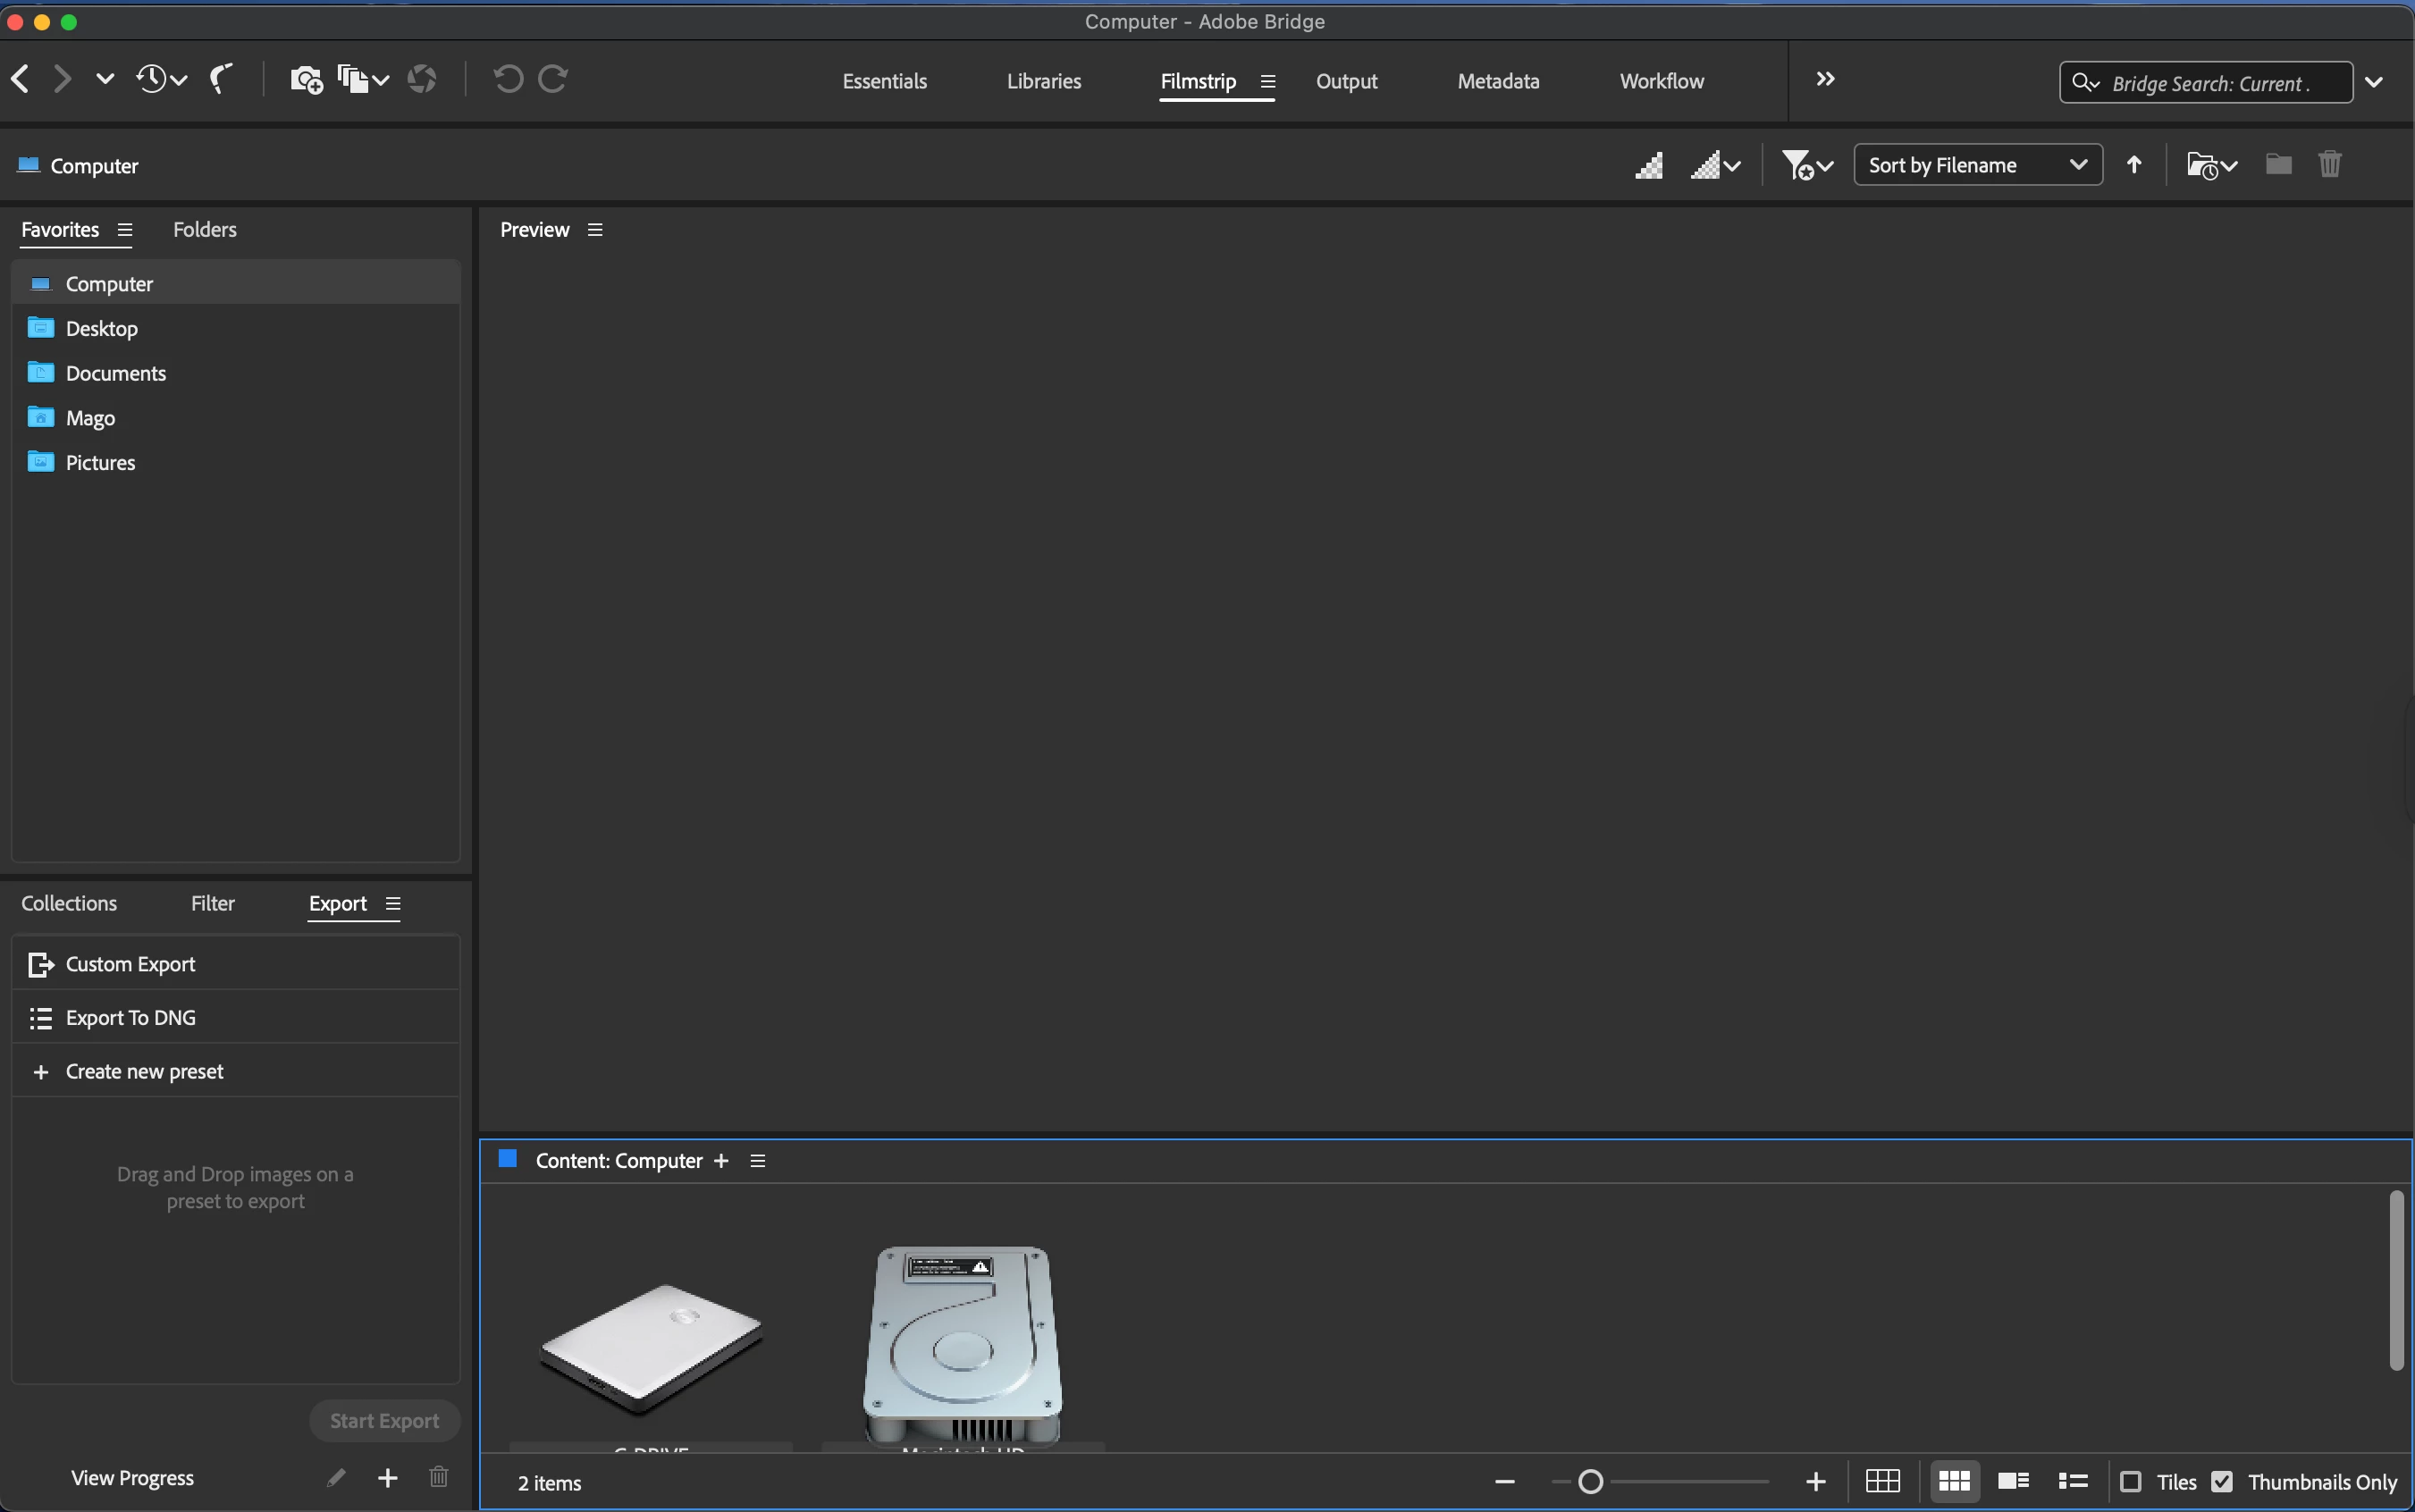Select the list view toggle in the footer
2415x1512 pixels.
[2073, 1481]
